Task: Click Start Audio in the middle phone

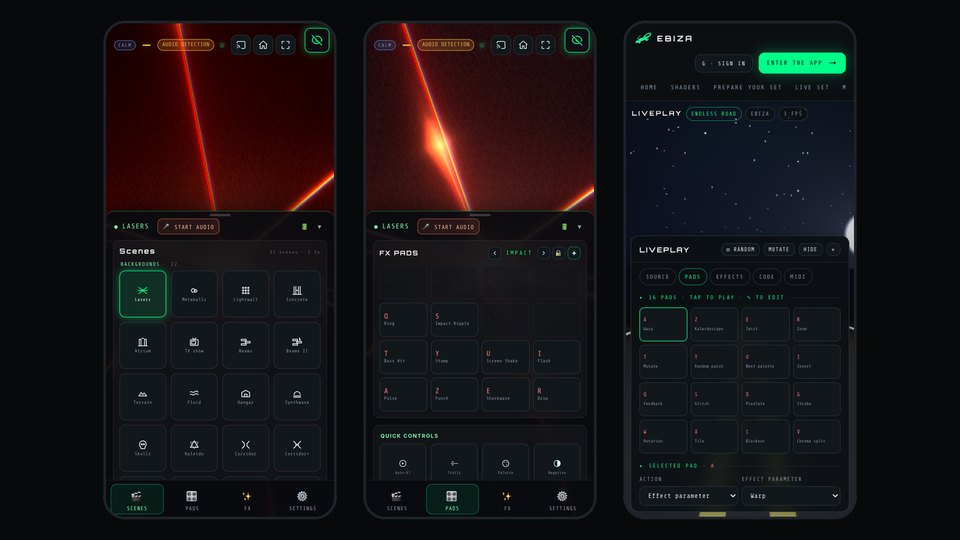Action: (x=448, y=227)
